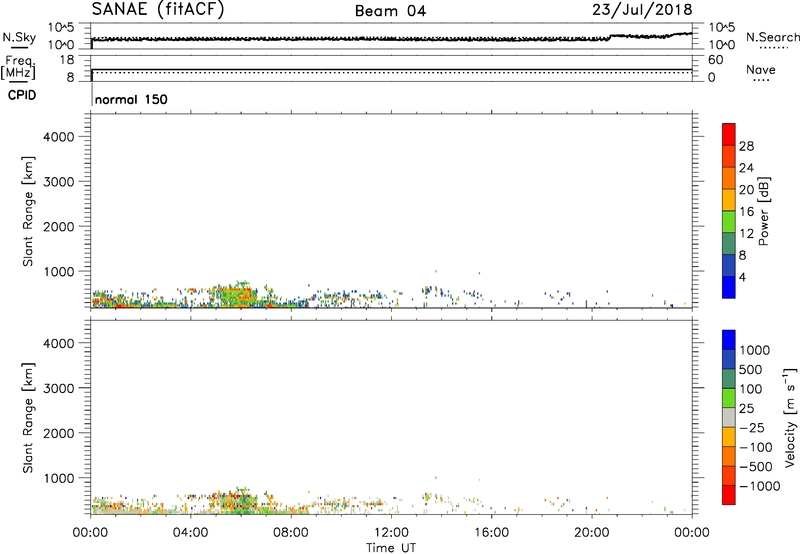800x554 pixels.
Task: Pick the Power bar segment between 24 and 28
Action: tap(729, 156)
